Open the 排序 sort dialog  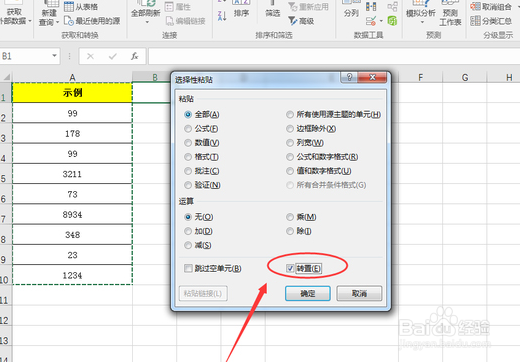click(x=241, y=9)
